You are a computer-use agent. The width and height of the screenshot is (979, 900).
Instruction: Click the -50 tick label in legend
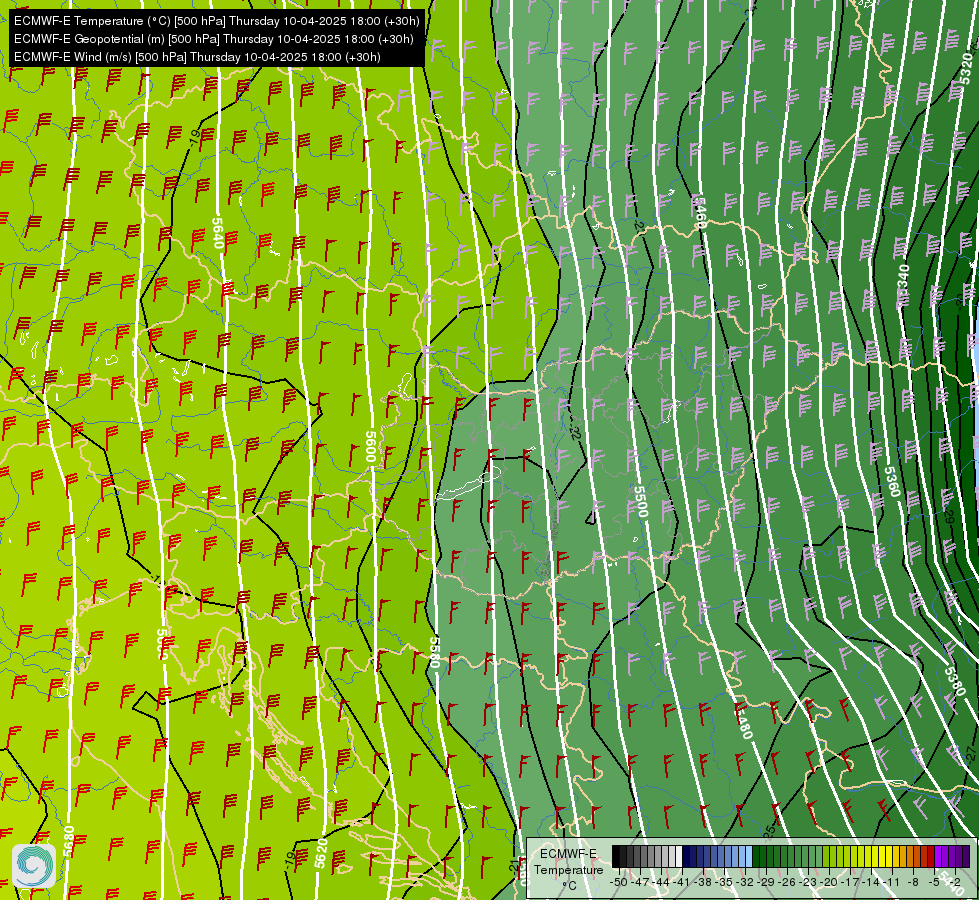coord(619,883)
